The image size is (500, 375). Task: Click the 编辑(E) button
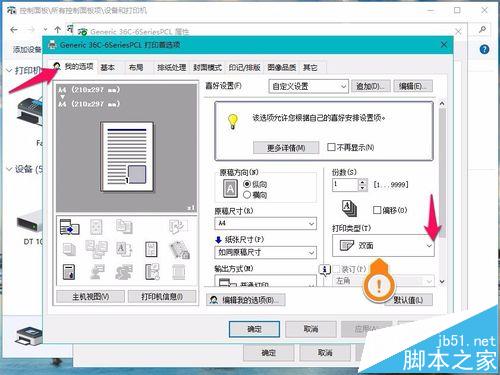(x=413, y=86)
